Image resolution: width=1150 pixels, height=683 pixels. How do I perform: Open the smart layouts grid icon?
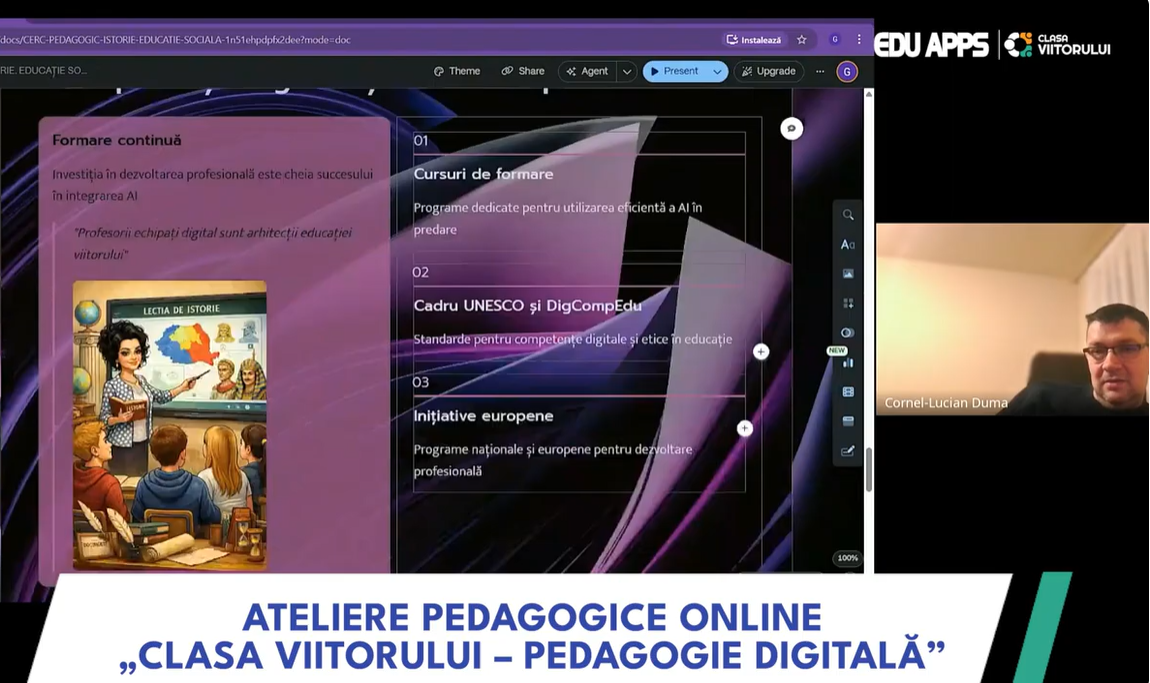click(x=848, y=303)
